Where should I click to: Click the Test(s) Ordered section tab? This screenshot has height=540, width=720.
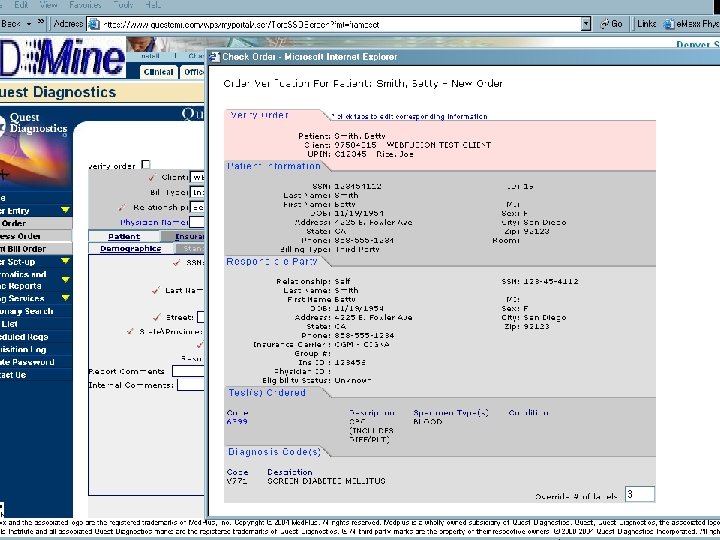tap(267, 393)
